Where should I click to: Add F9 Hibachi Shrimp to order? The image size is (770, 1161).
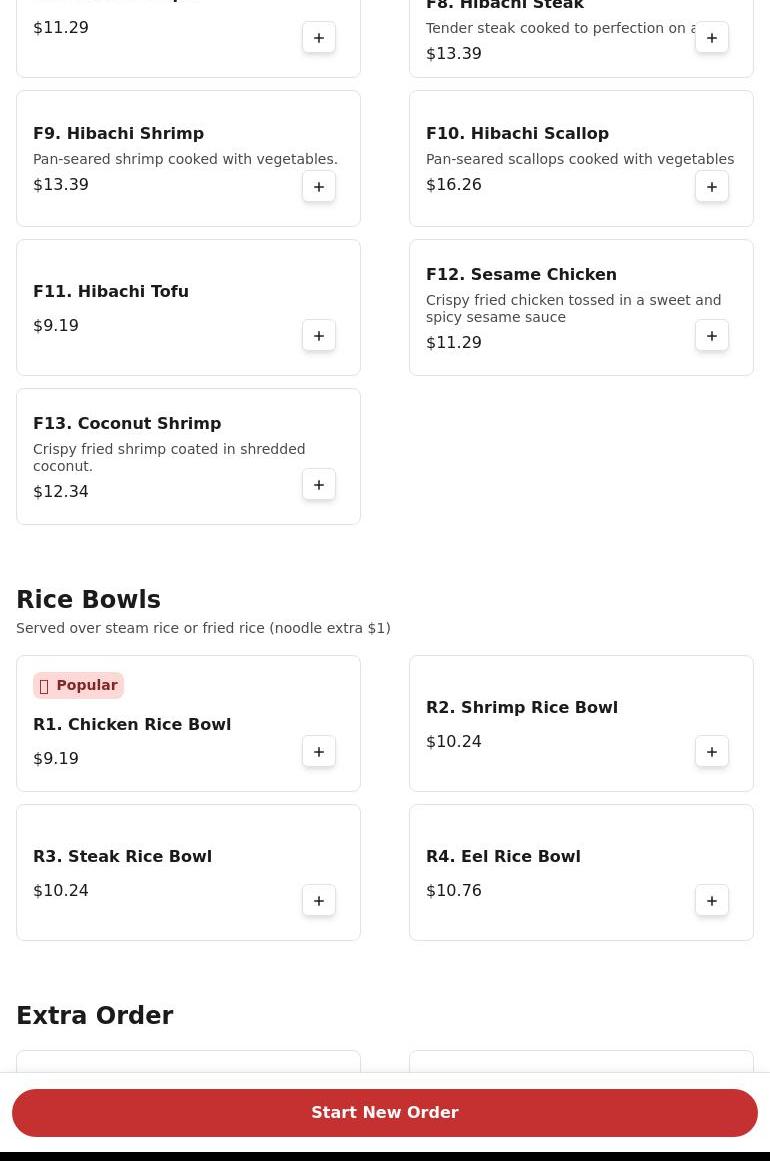tap(319, 187)
